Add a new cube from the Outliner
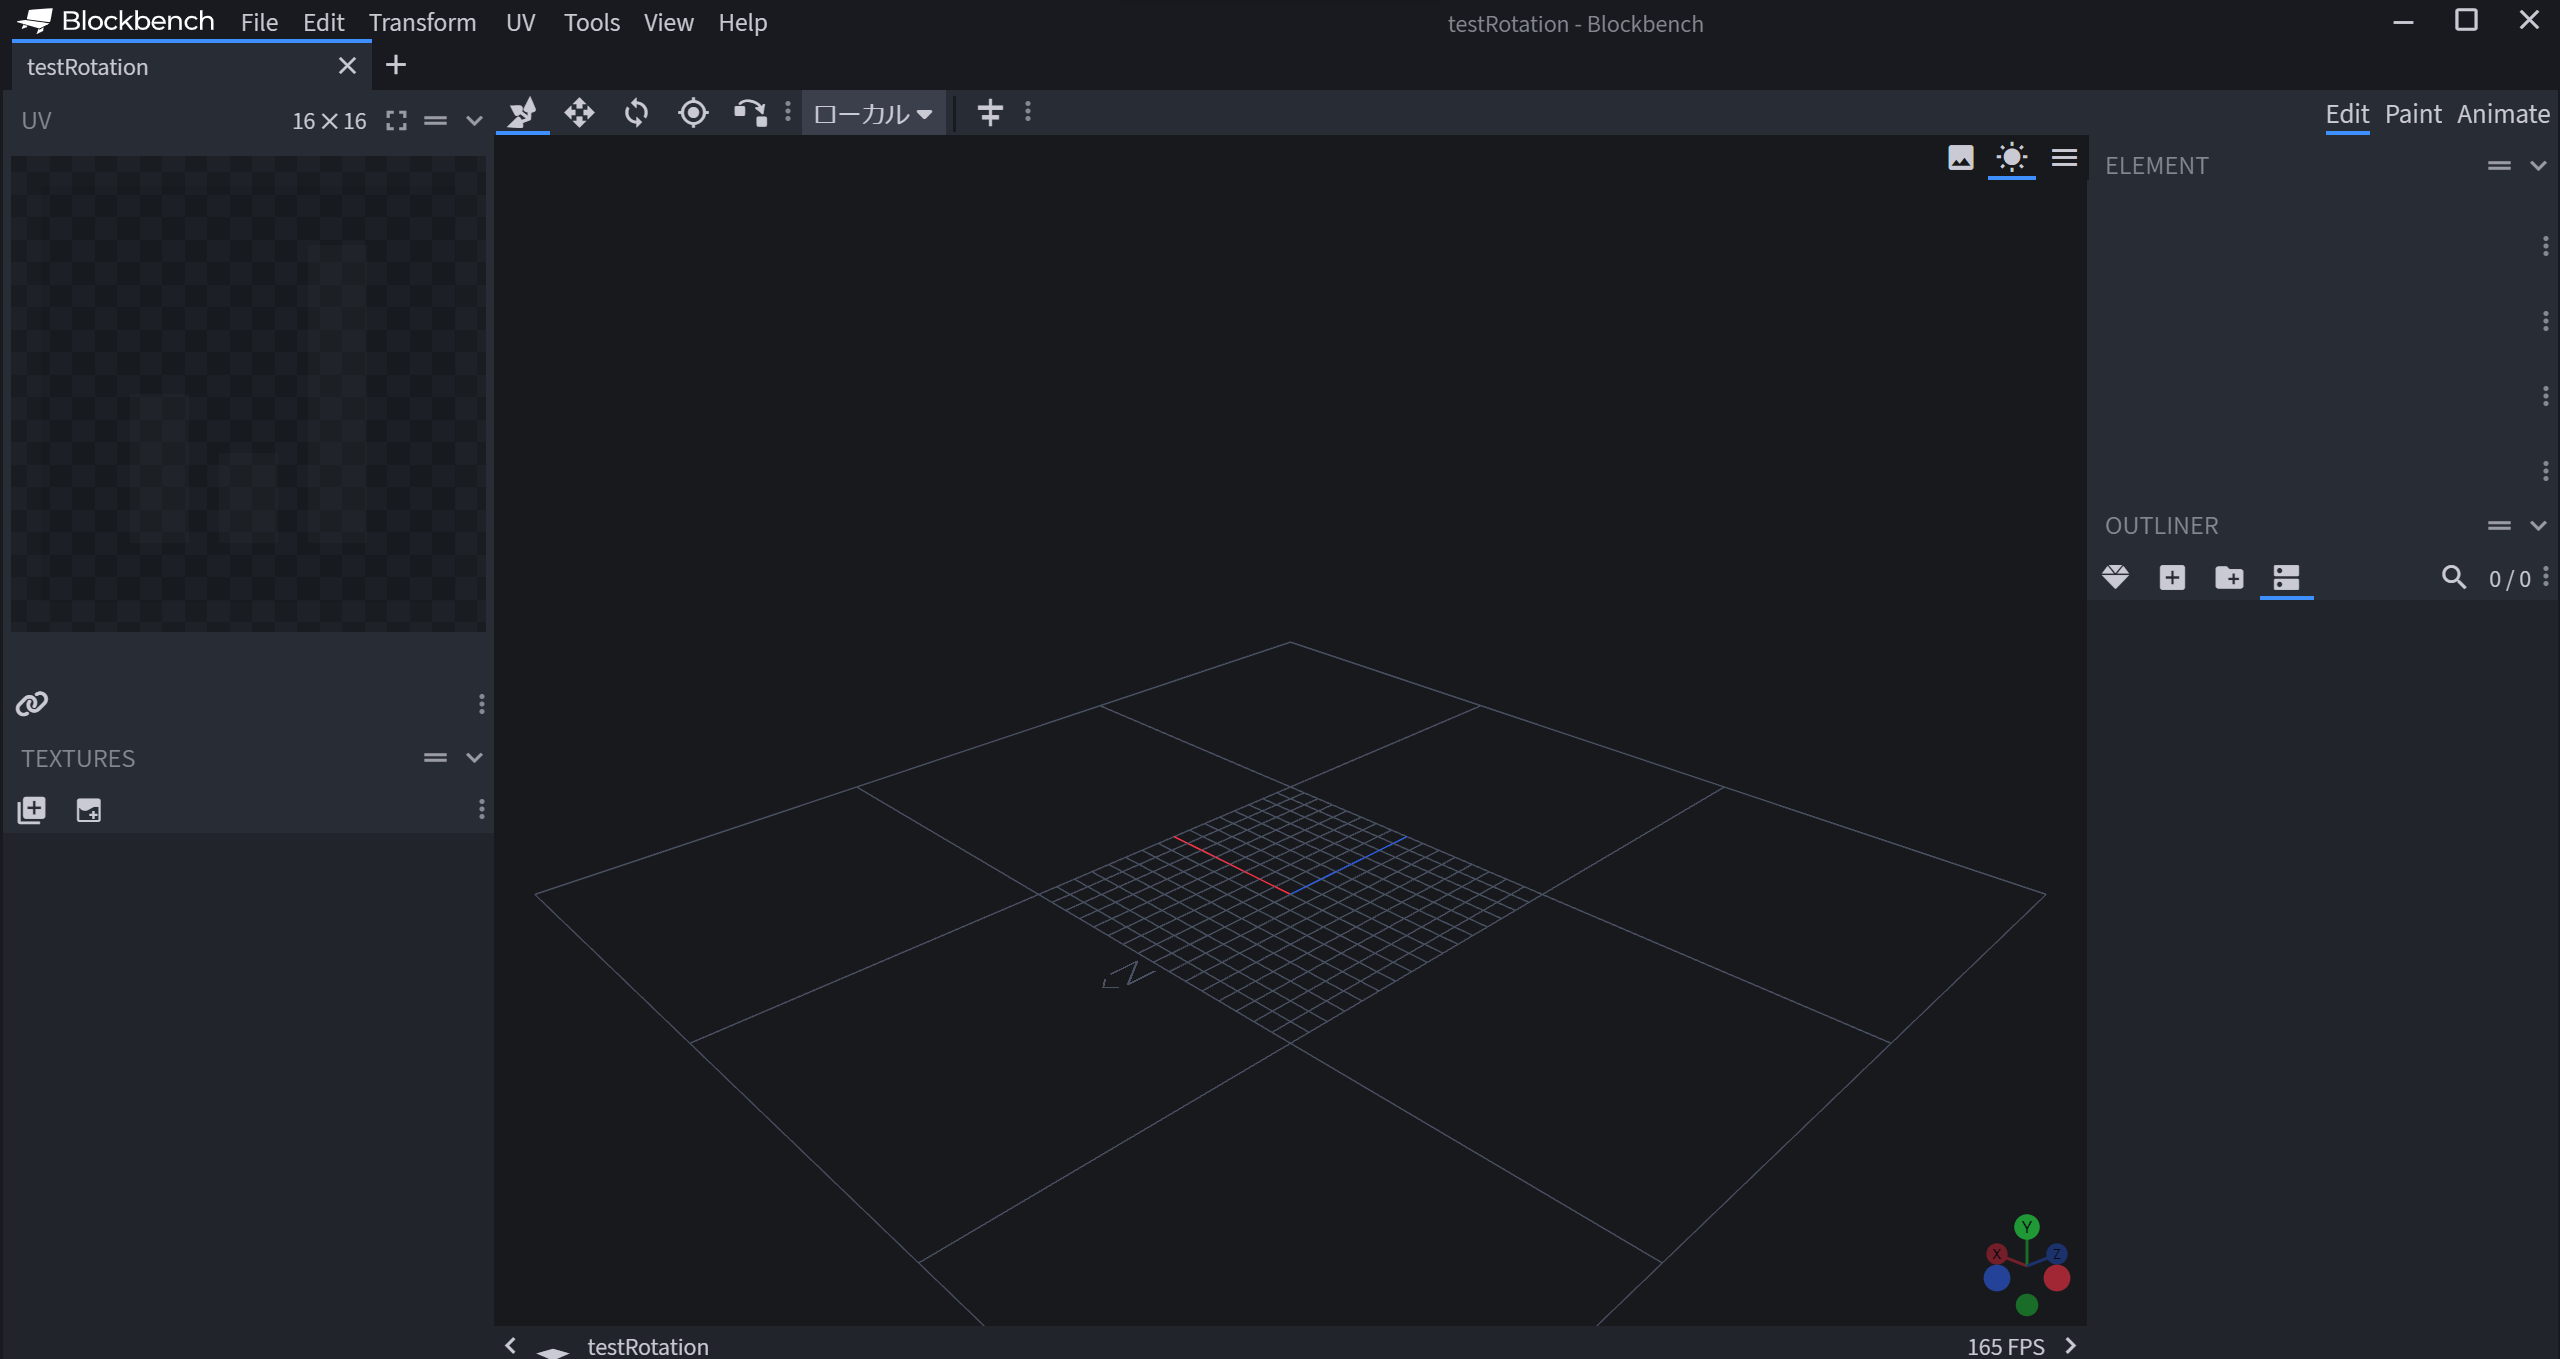Viewport: 2560px width, 1359px height. [x=2172, y=578]
